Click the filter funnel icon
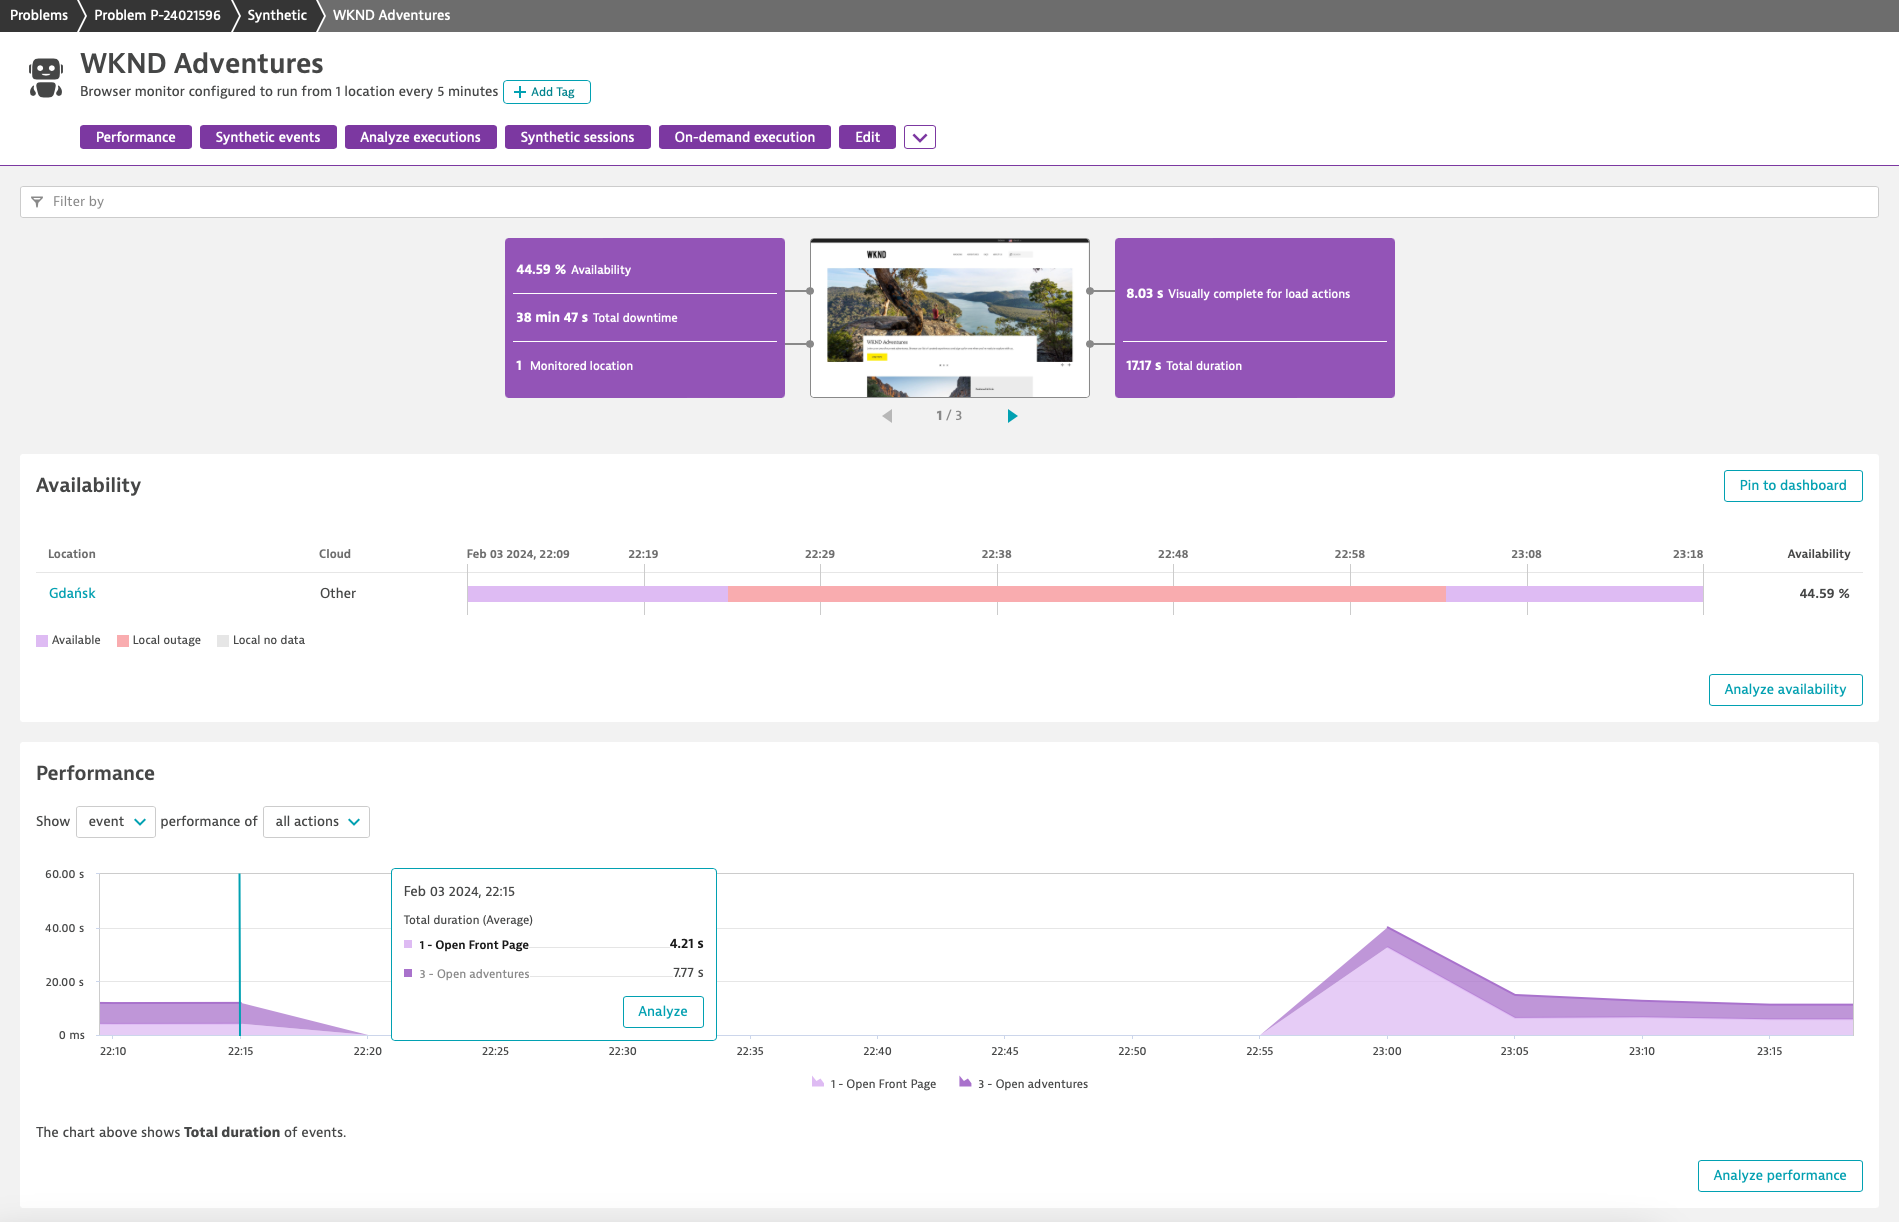 [x=37, y=202]
